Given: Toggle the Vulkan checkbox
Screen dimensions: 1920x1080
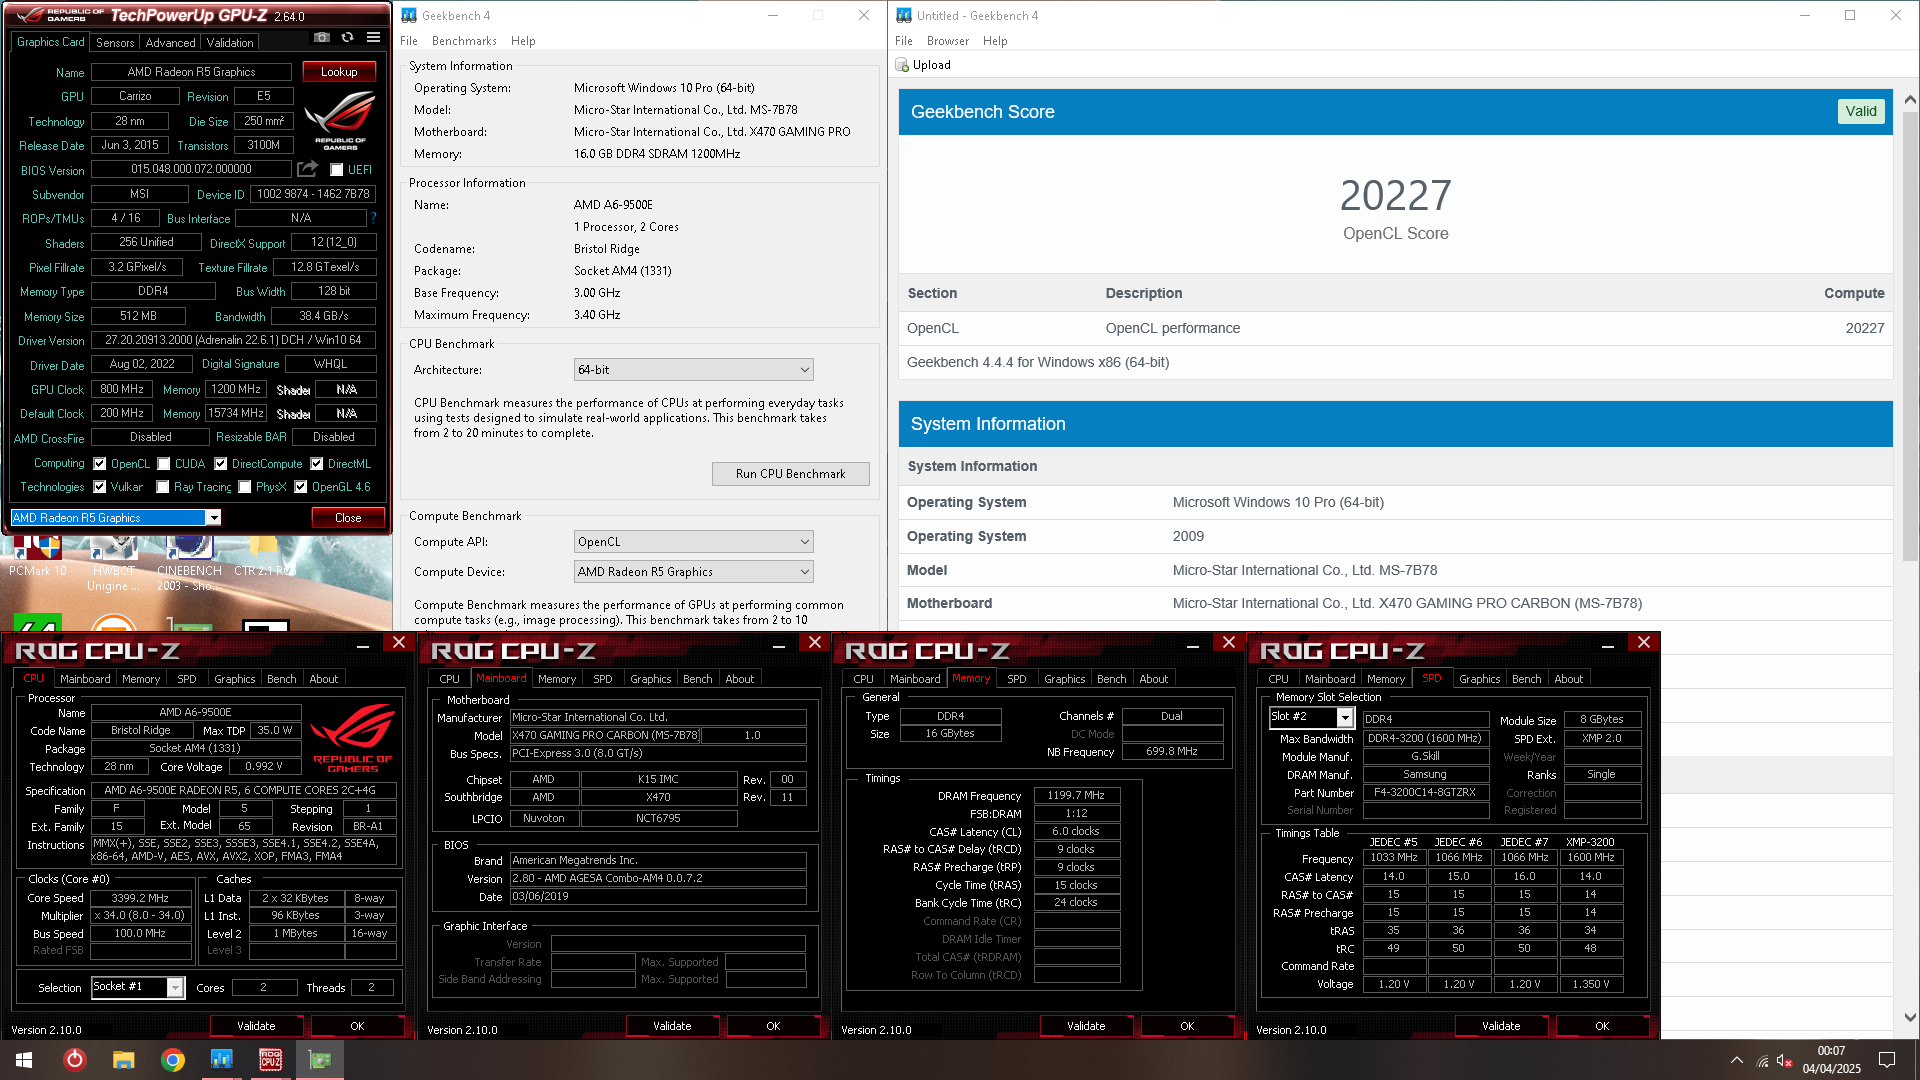Looking at the screenshot, I should pyautogui.click(x=100, y=487).
